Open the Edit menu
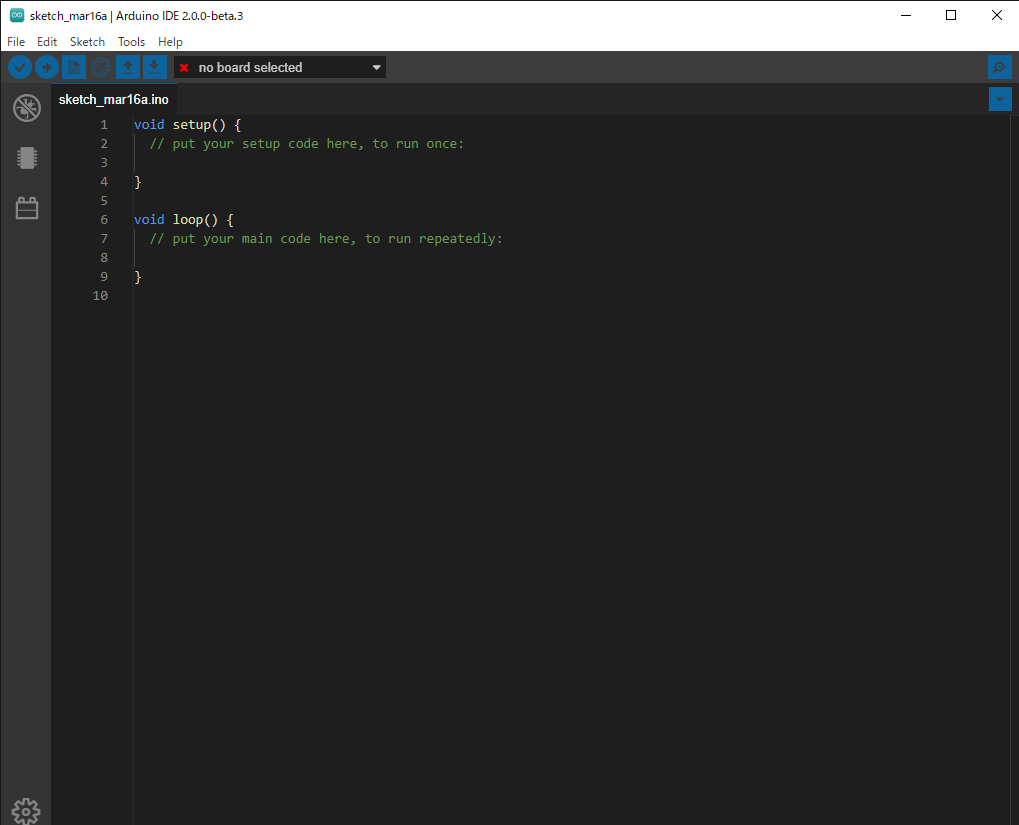This screenshot has height=825, width=1019. click(47, 42)
